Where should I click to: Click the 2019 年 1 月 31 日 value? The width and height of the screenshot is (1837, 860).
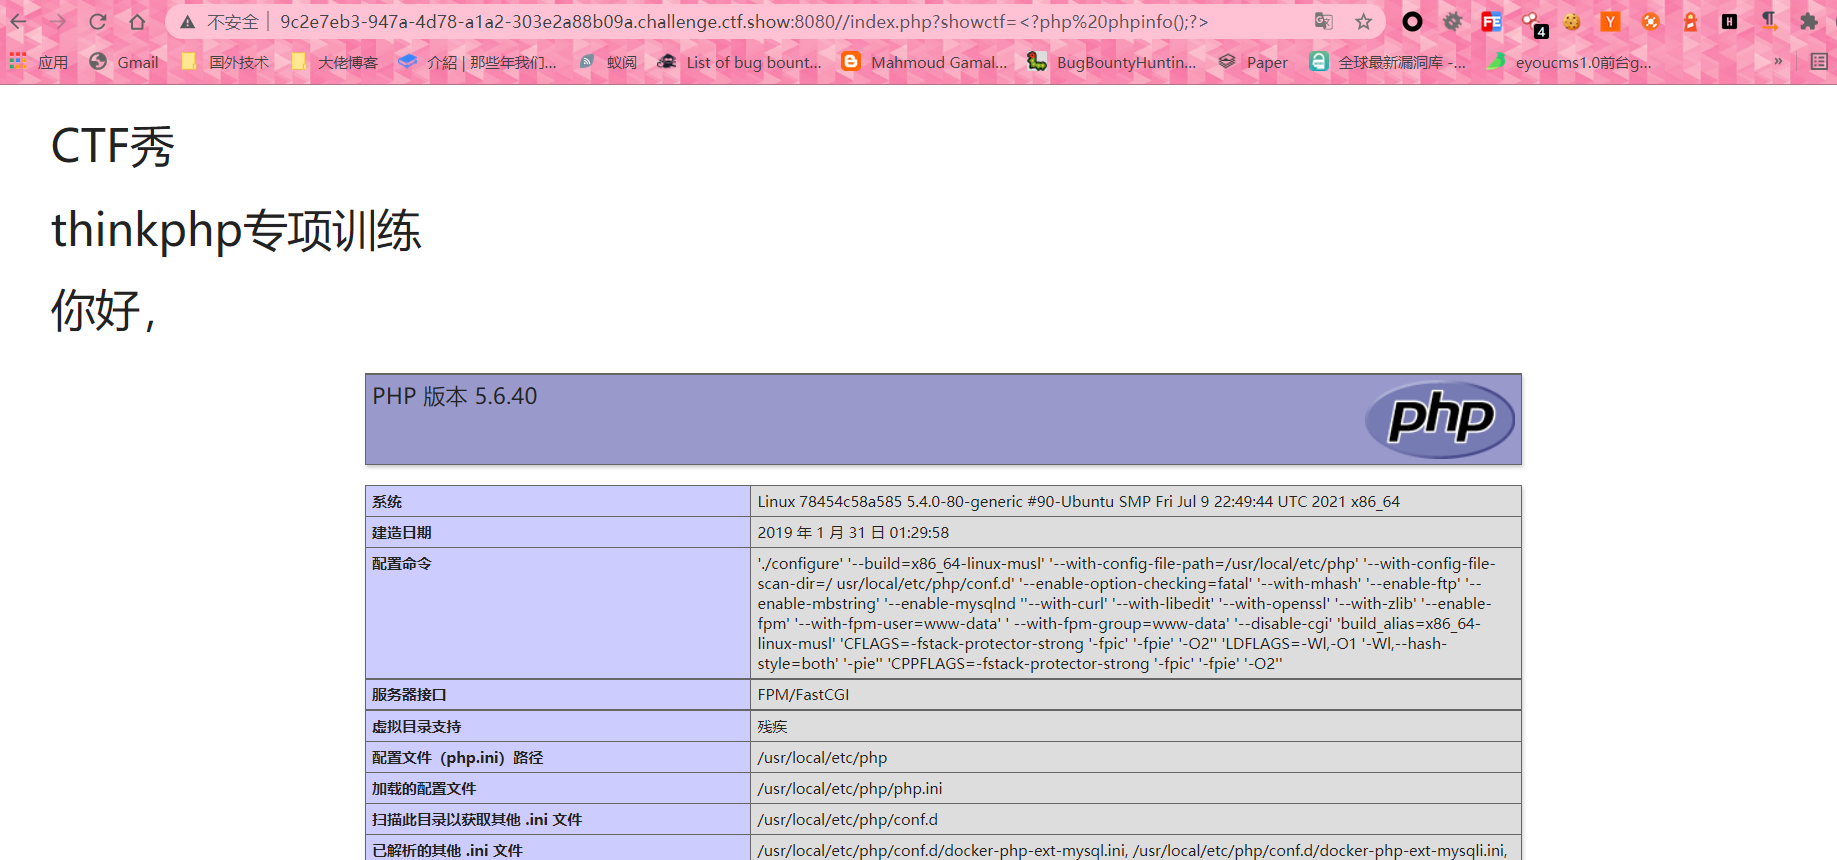click(853, 533)
